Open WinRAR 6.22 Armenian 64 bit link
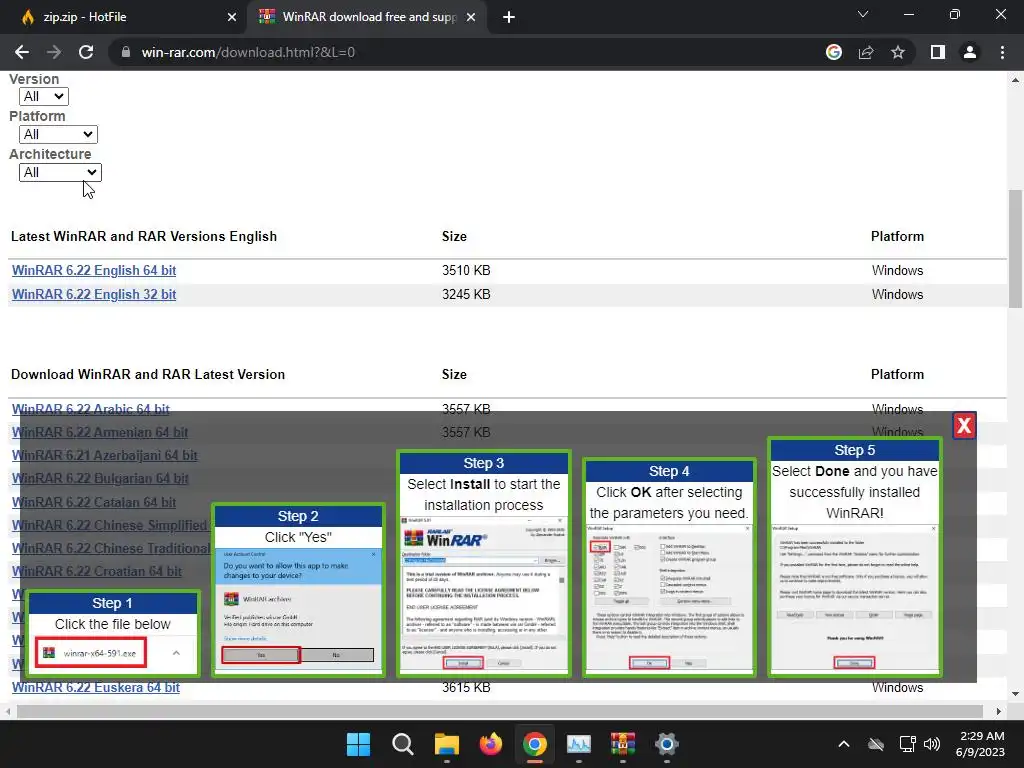This screenshot has width=1024, height=768. tap(100, 432)
